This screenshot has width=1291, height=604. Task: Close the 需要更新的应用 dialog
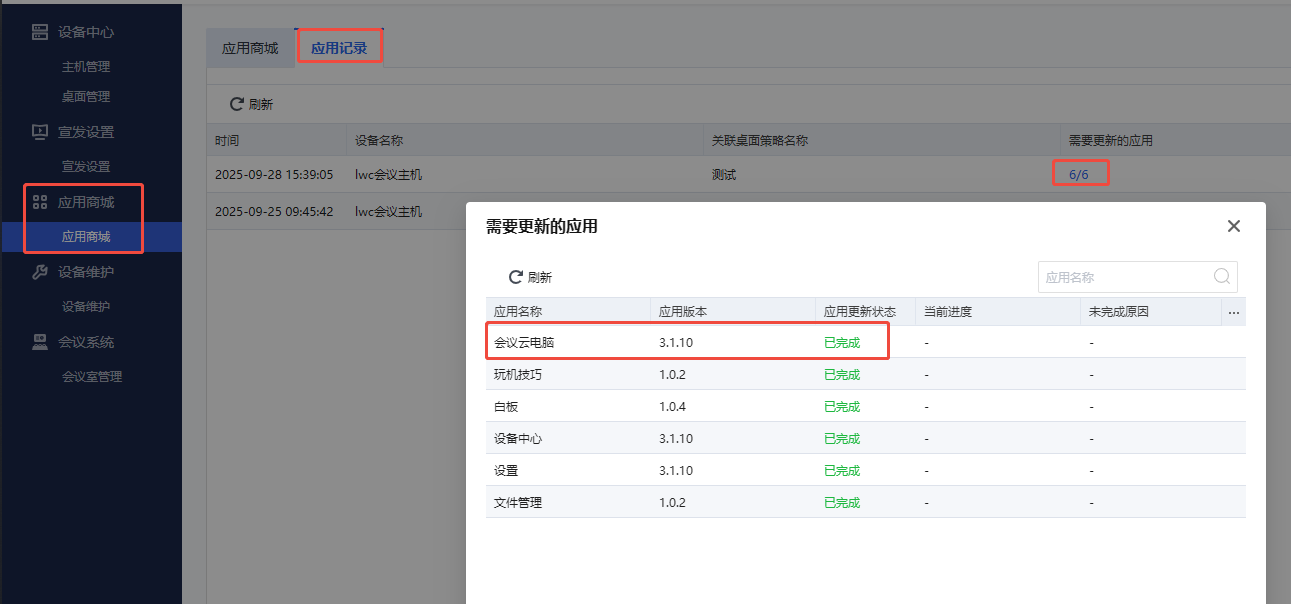[x=1233, y=226]
